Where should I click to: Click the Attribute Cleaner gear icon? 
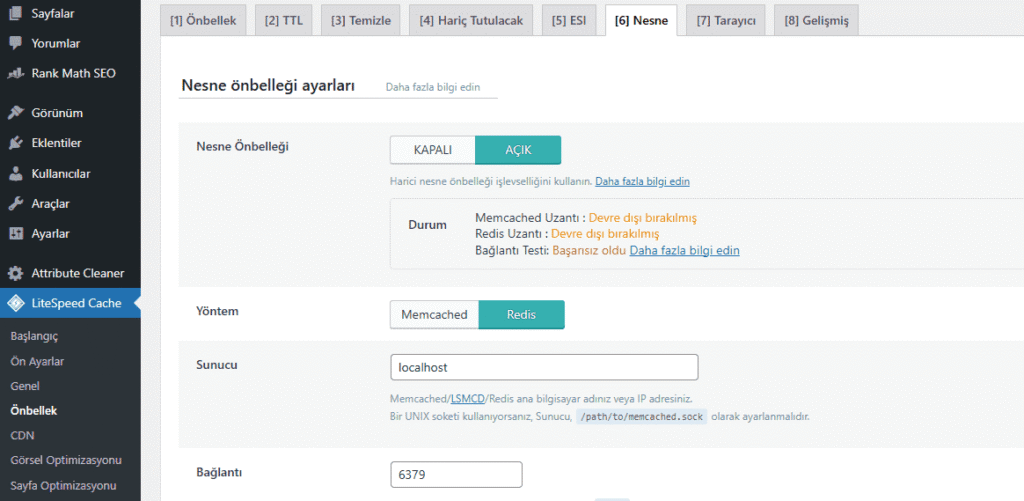point(15,273)
